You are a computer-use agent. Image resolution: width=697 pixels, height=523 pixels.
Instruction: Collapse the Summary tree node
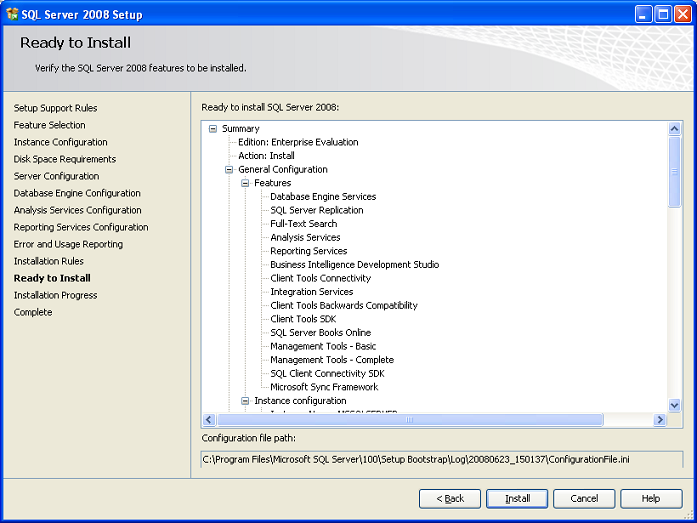coord(213,129)
